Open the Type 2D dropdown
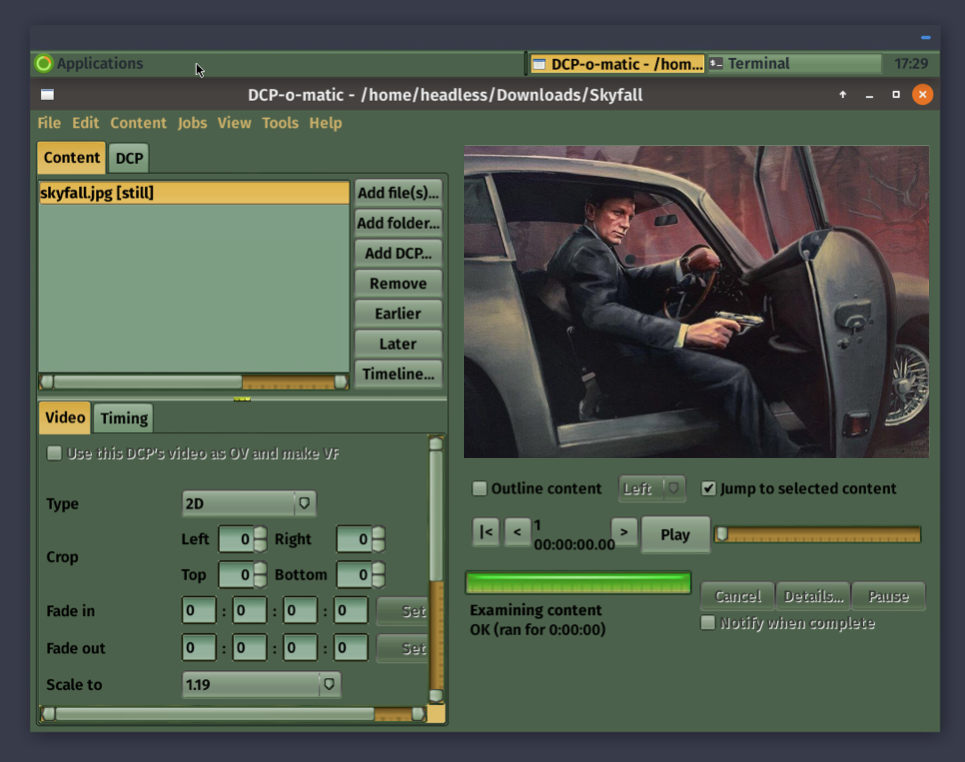This screenshot has width=965, height=762. tap(248, 503)
